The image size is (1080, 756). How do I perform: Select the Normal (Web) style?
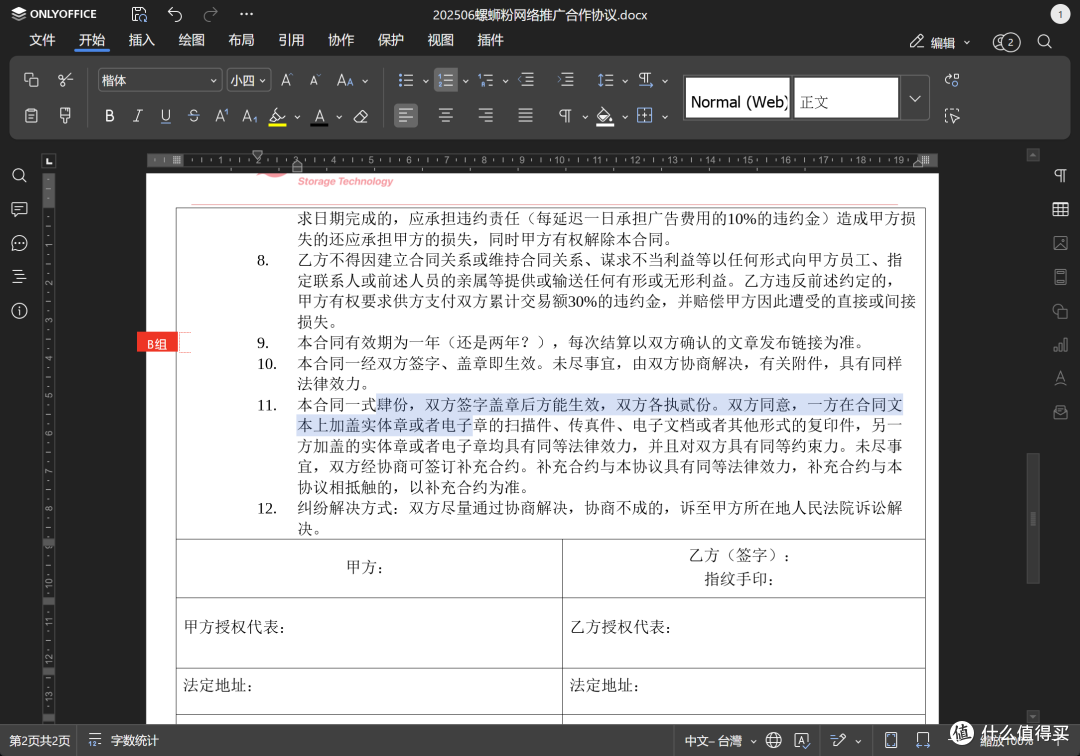[x=738, y=98]
